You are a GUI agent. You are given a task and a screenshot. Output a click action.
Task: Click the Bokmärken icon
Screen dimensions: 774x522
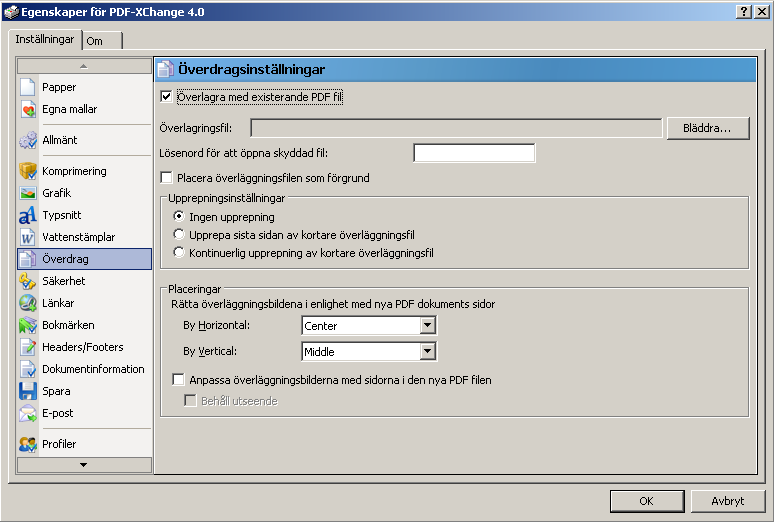click(x=28, y=325)
